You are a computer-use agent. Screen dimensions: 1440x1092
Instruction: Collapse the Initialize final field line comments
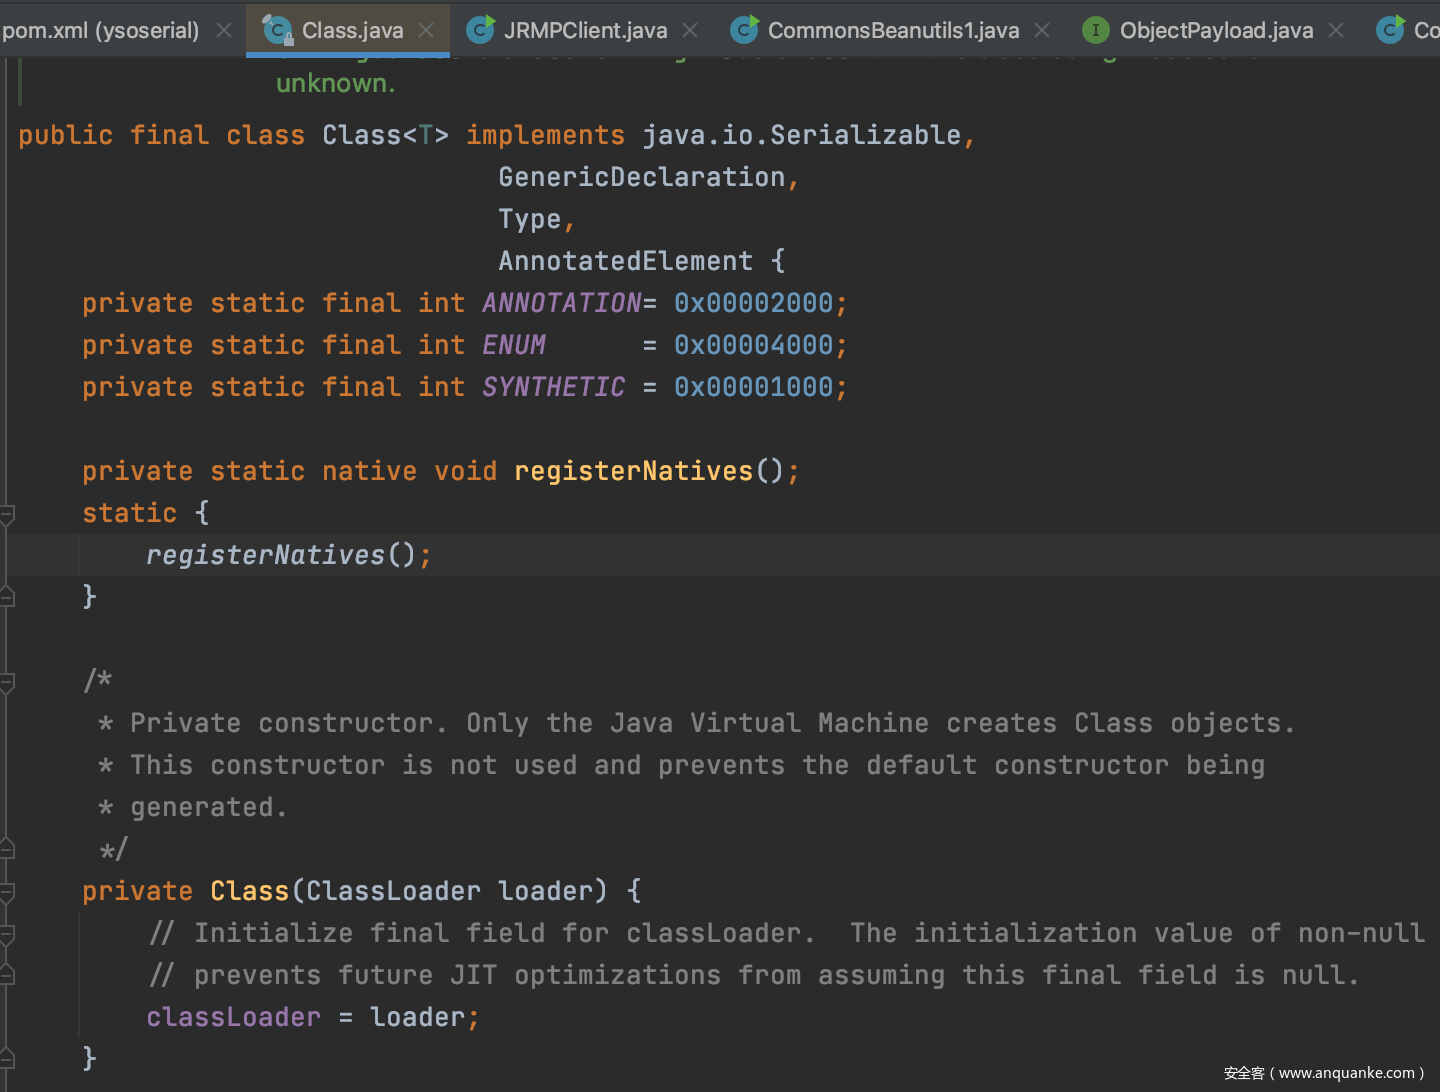pos(7,934)
